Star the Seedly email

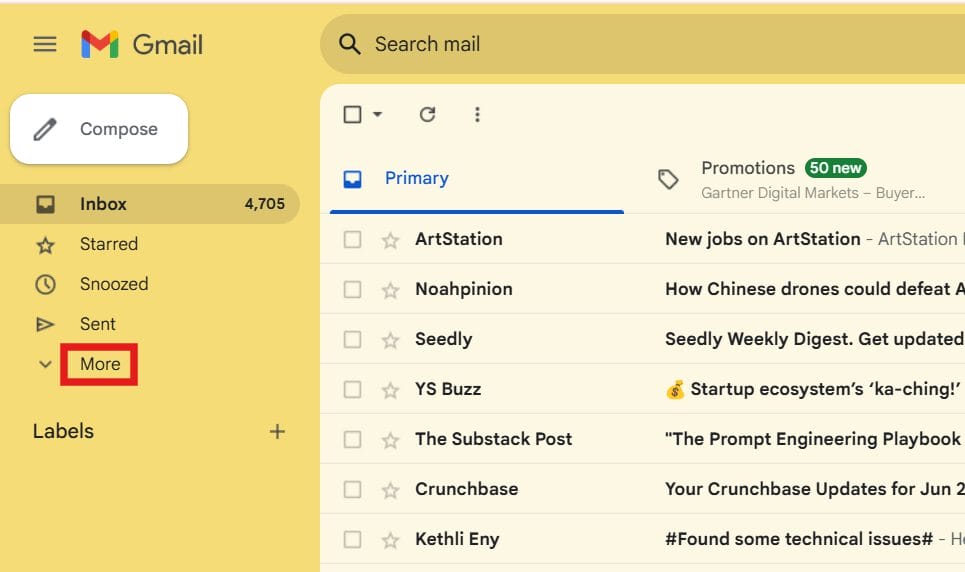point(390,340)
